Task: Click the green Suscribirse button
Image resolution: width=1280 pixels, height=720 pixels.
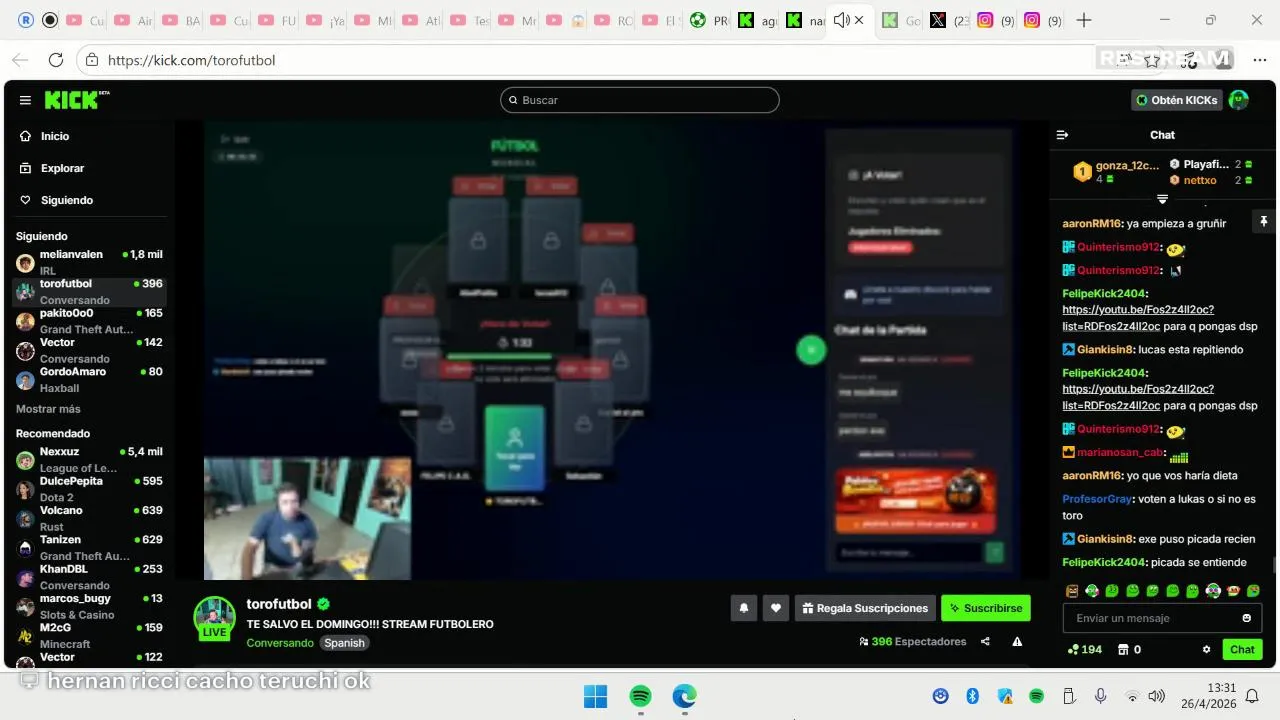Action: pyautogui.click(x=985, y=608)
